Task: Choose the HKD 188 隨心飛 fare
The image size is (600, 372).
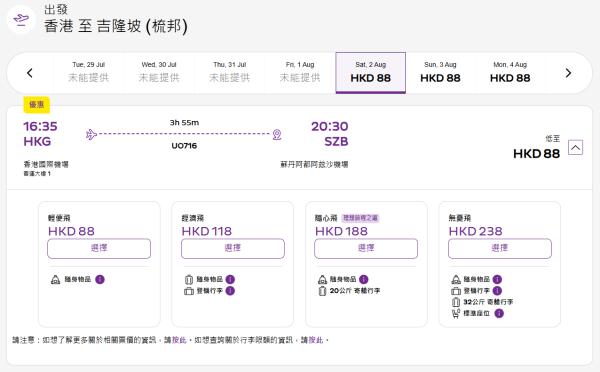Action: coord(366,248)
